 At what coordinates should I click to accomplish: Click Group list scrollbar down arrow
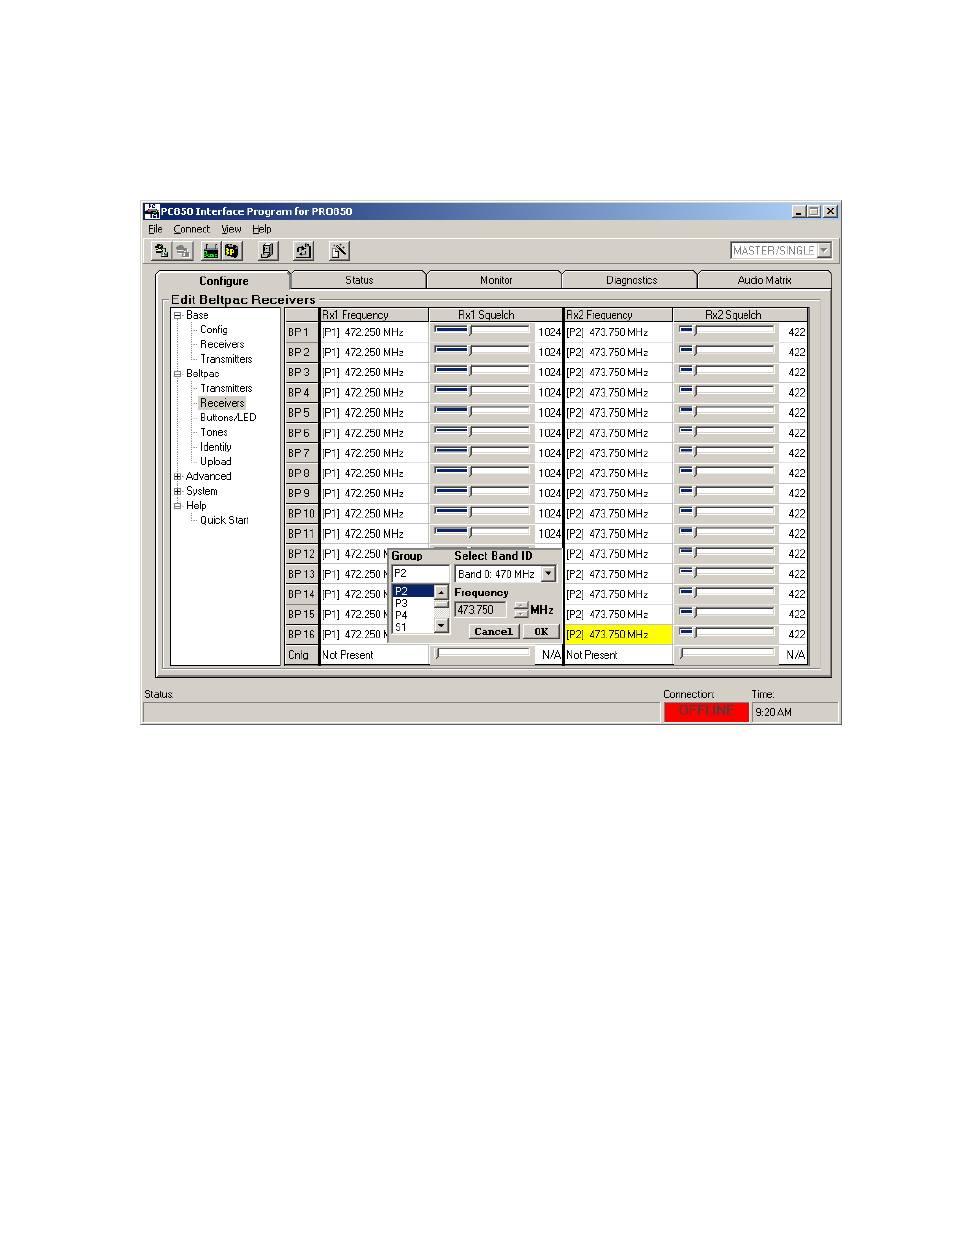pos(441,626)
